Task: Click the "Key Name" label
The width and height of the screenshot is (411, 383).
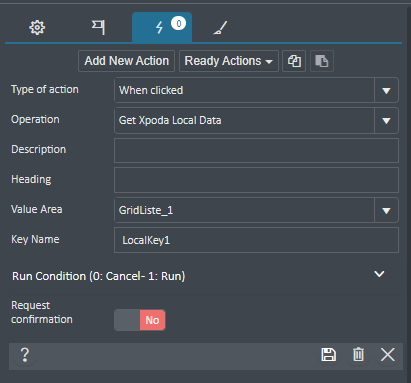Action: (x=35, y=239)
